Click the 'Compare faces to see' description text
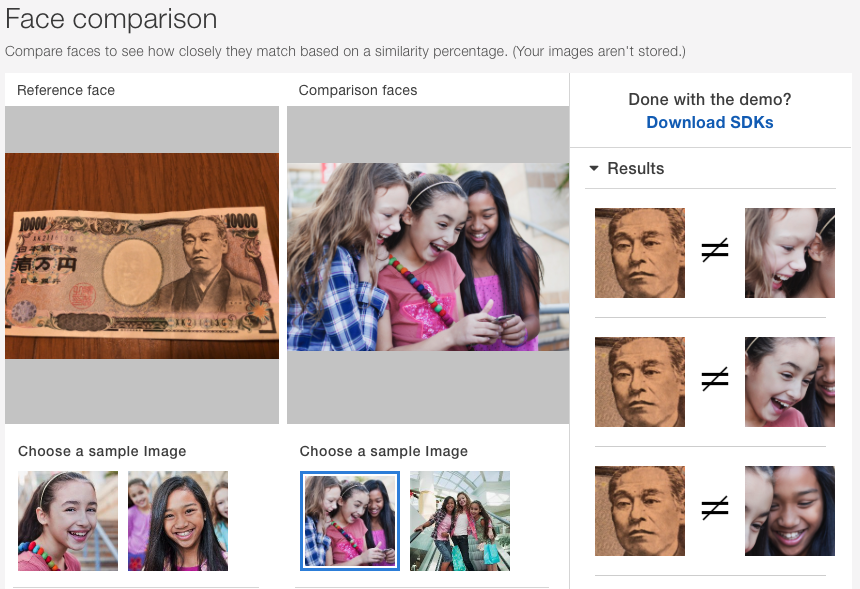860x589 pixels. pyautogui.click(x=346, y=52)
